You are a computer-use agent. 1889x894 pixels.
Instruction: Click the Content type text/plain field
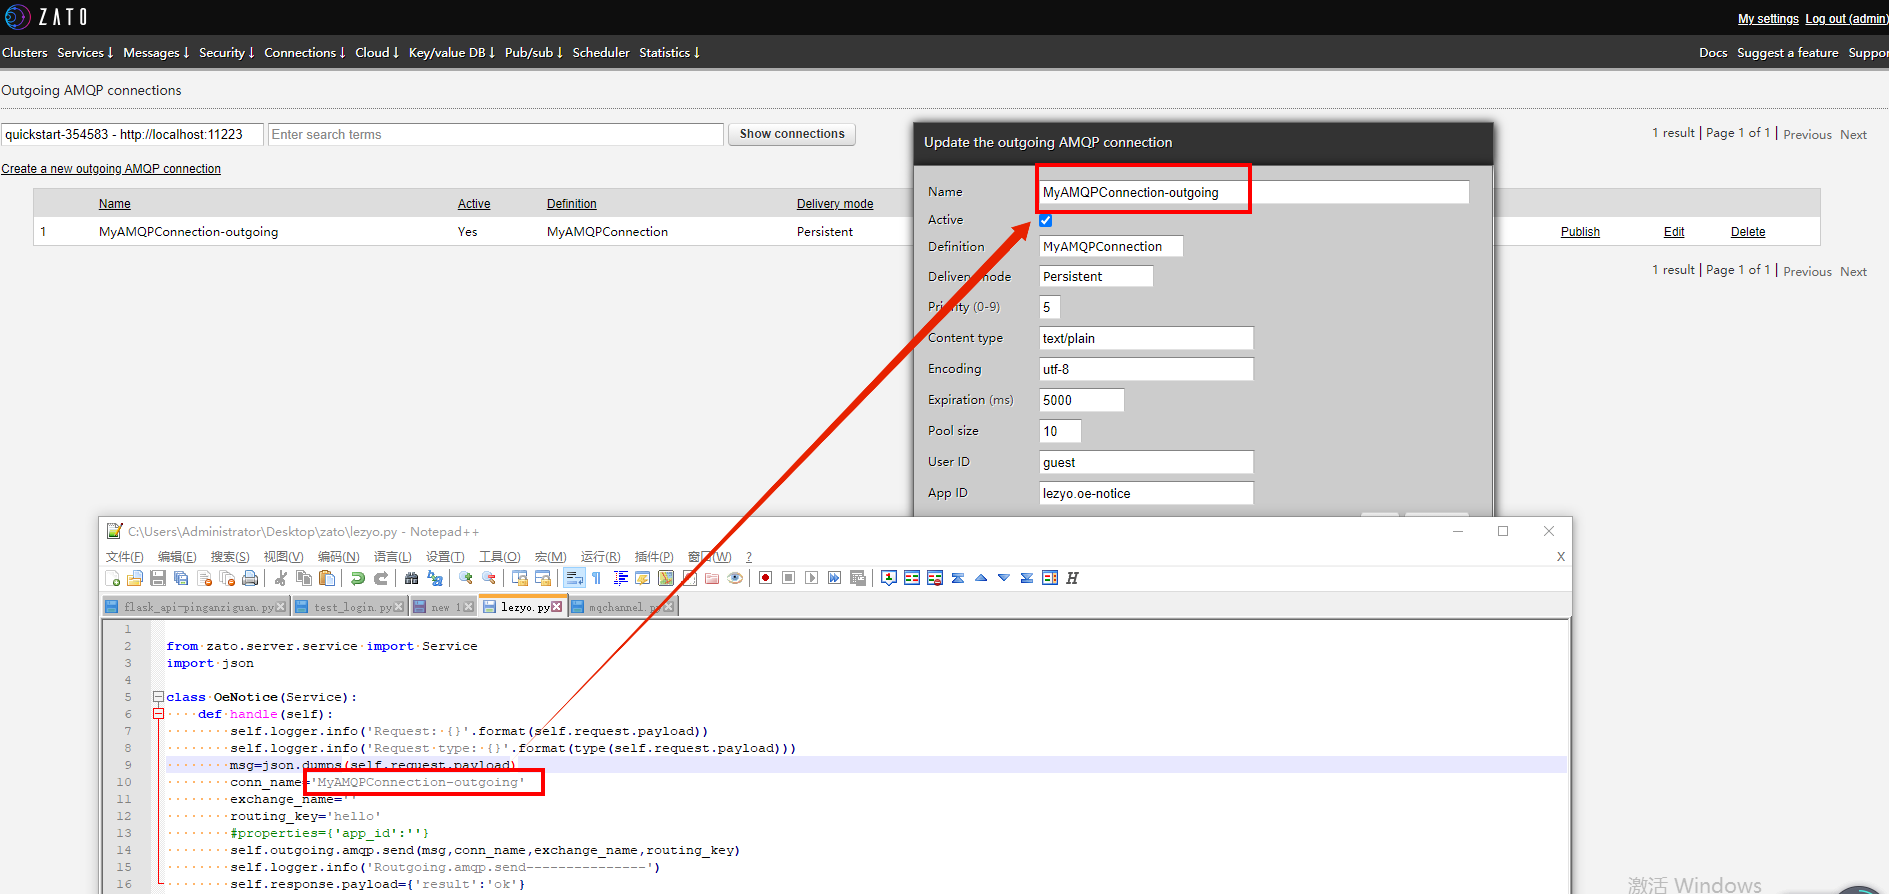[1146, 338]
